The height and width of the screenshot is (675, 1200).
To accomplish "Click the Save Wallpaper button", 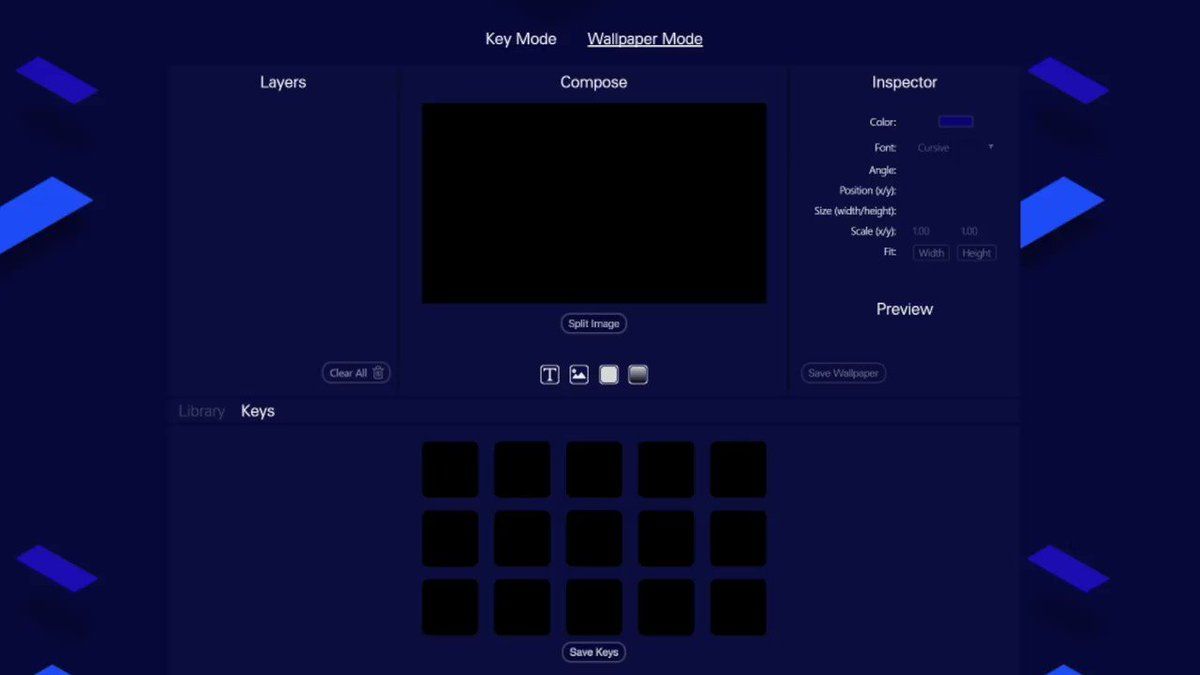I will click(843, 373).
